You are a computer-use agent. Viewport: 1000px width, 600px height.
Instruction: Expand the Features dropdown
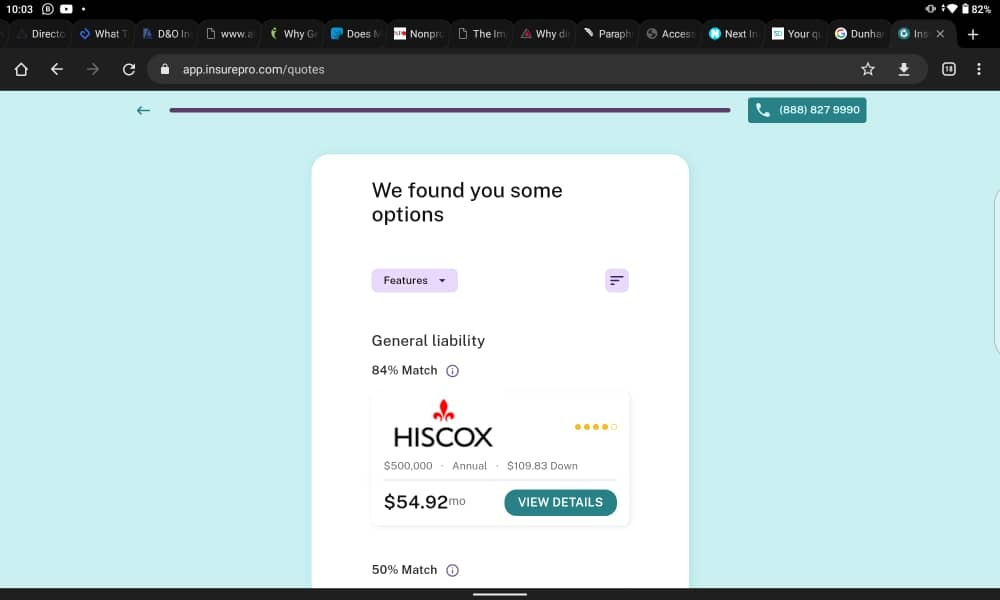415,281
